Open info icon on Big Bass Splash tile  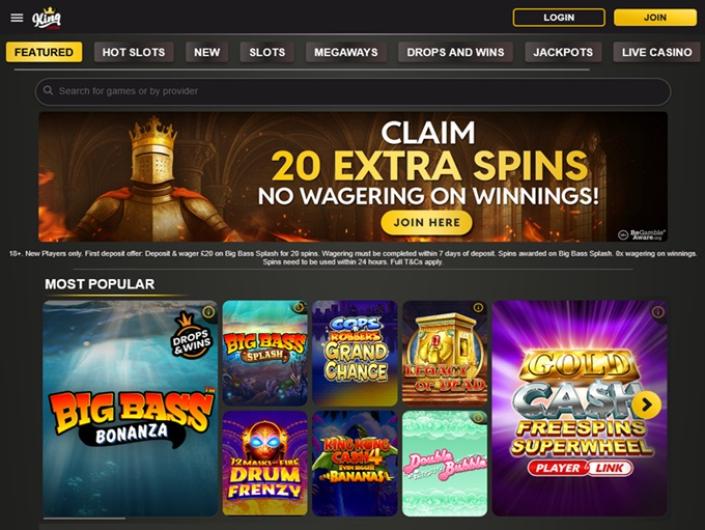[x=299, y=308]
